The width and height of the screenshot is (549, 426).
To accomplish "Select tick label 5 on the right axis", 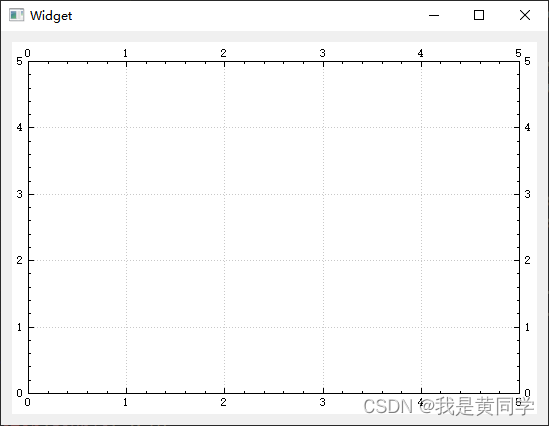I will [x=528, y=61].
